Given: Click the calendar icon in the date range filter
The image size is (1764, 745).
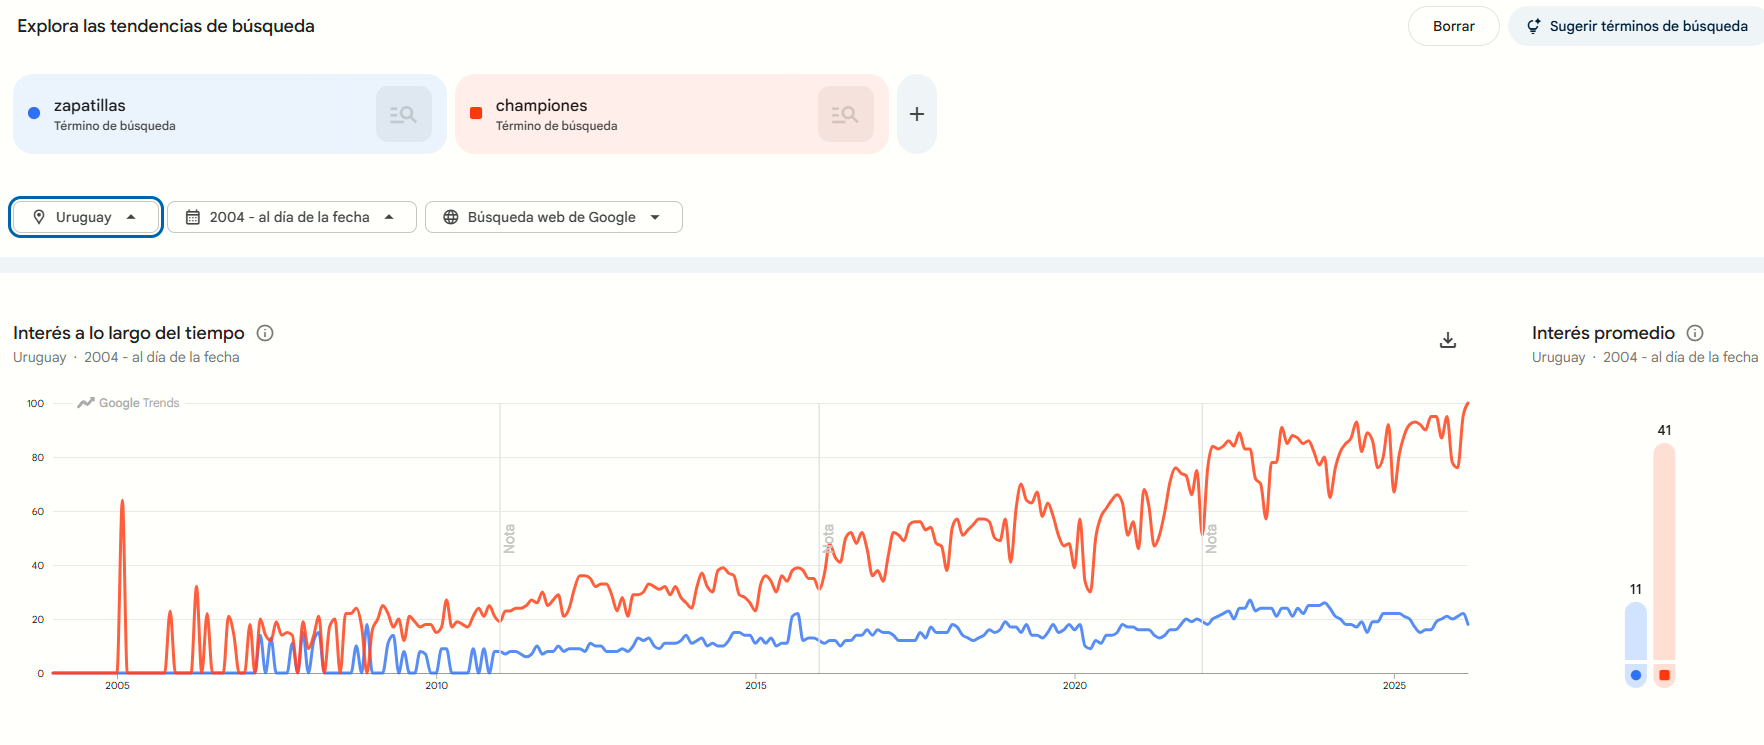Looking at the screenshot, I should click(193, 216).
